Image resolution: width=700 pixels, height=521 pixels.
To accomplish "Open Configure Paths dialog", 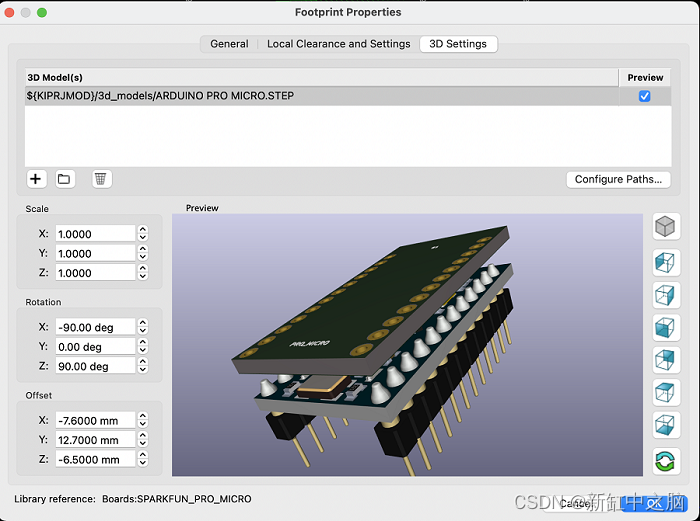I will [x=618, y=179].
